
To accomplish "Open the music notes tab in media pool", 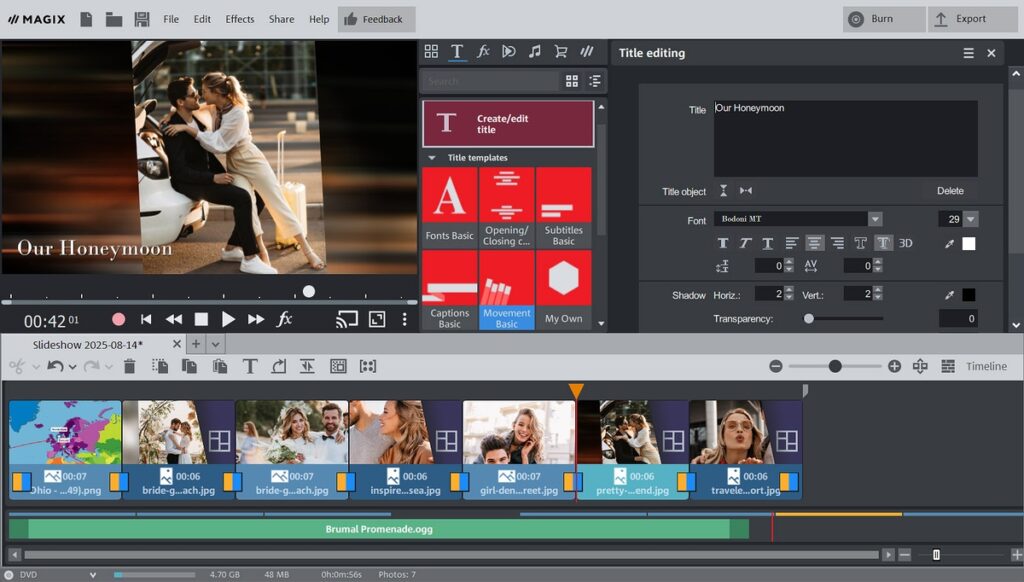I will [536, 51].
